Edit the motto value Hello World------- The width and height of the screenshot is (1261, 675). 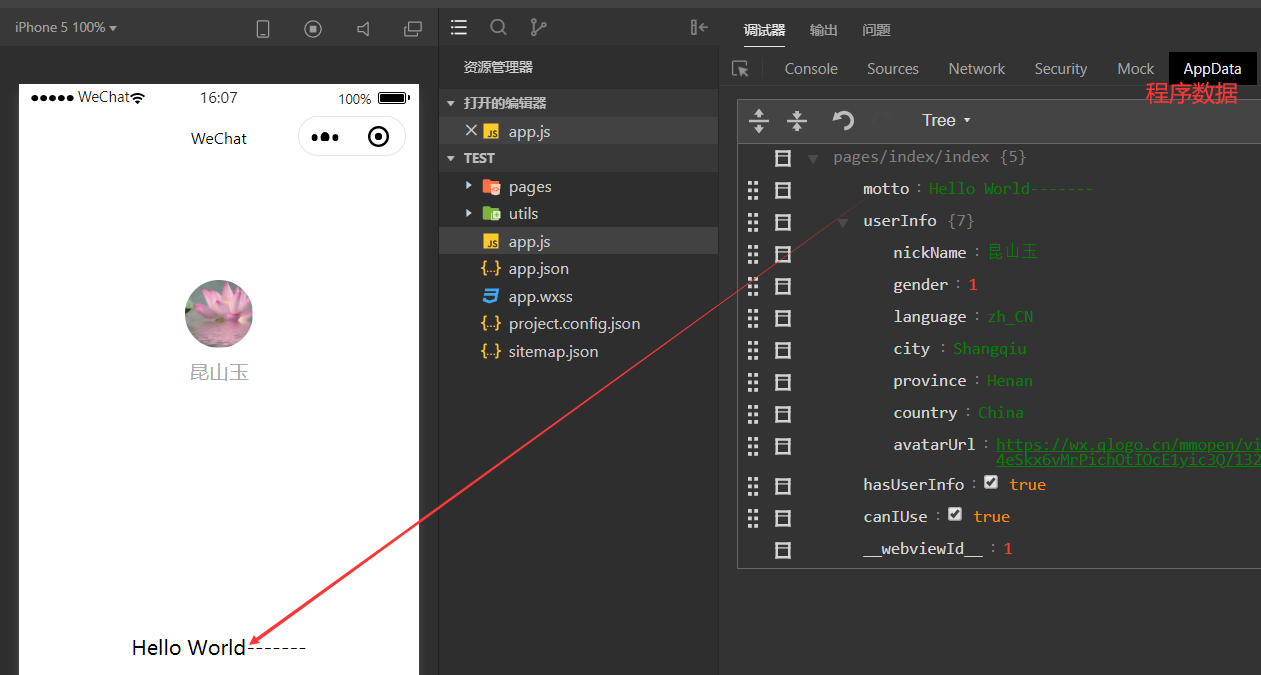(x=1011, y=188)
